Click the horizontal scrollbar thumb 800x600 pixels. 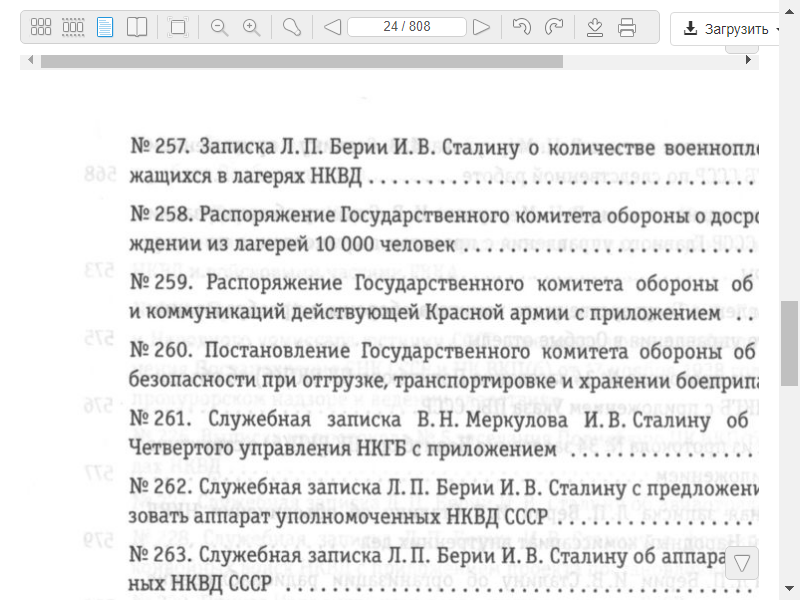coord(302,62)
